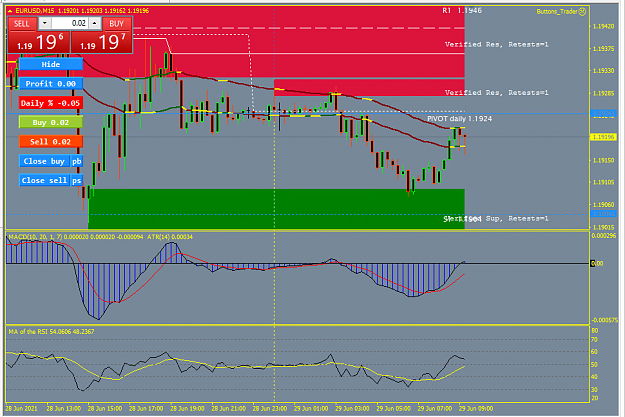Click the 29 Jun 09:00 time label

tap(476, 409)
